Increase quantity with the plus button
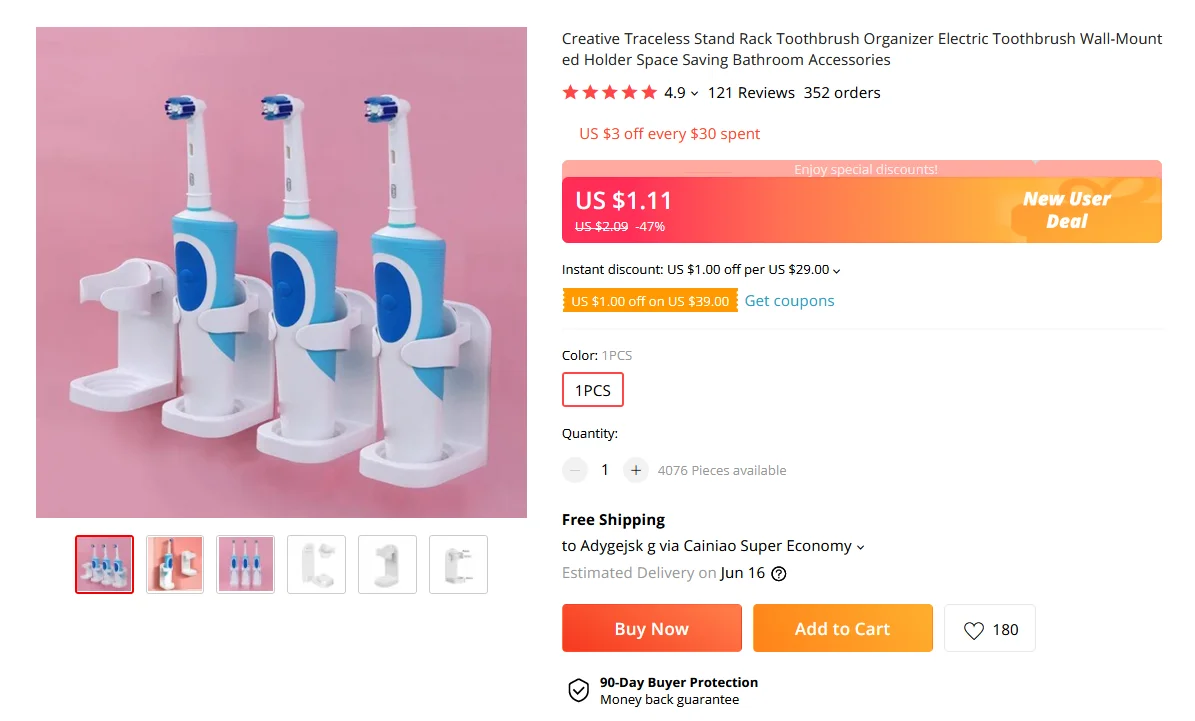 [636, 470]
